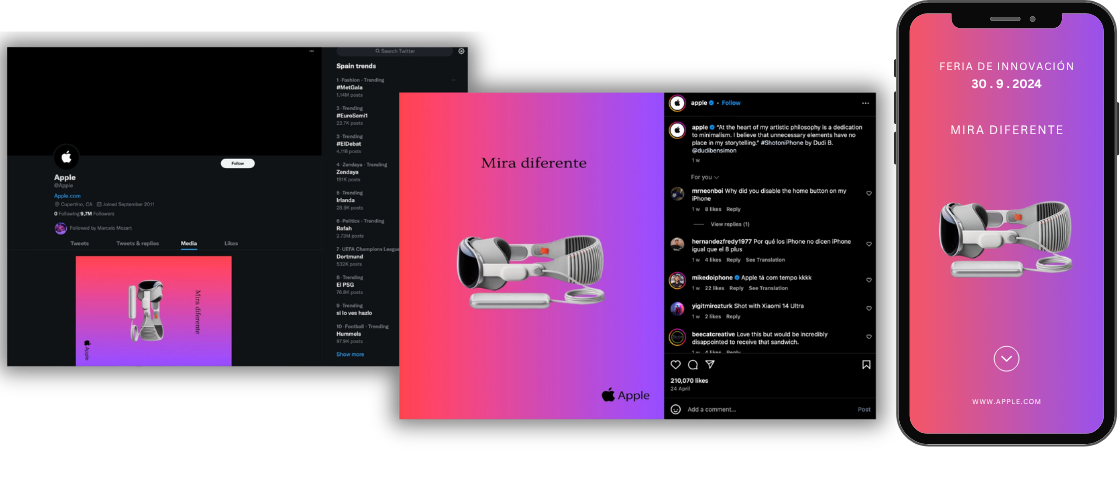Click the Search Twitter field
The width and height of the screenshot is (1120, 491).
pos(394,51)
